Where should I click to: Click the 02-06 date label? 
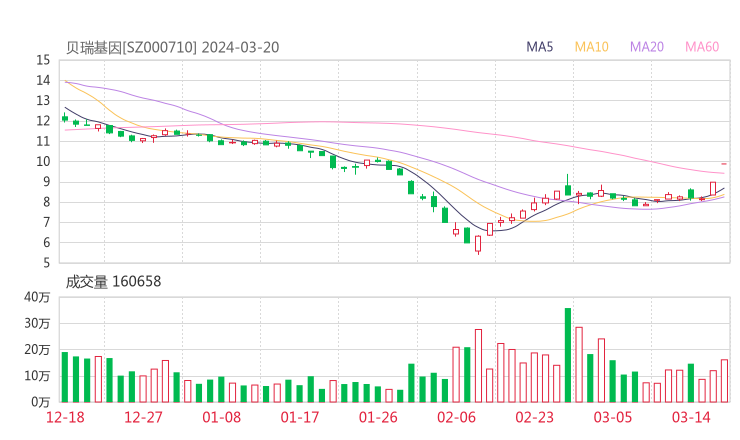(456, 417)
